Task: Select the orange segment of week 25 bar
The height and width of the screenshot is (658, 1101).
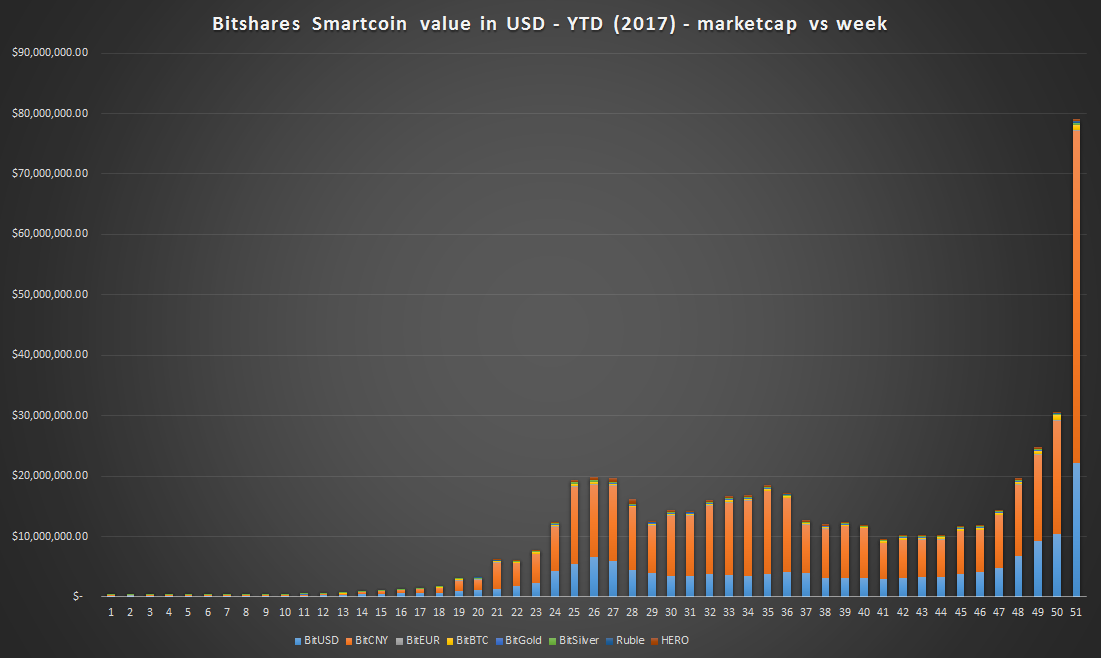Action: (574, 525)
